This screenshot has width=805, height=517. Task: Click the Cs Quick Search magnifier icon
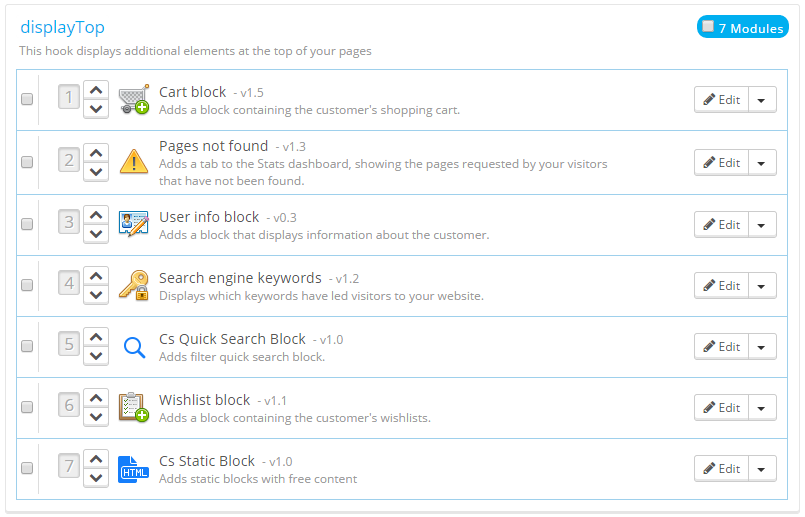tap(133, 347)
